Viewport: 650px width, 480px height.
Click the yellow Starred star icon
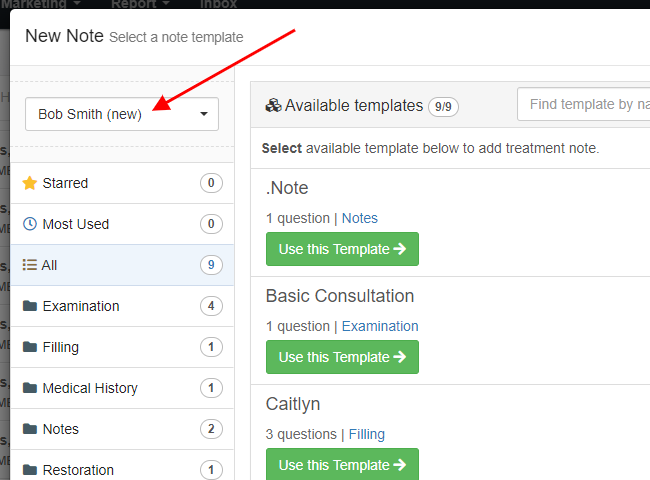(30, 183)
